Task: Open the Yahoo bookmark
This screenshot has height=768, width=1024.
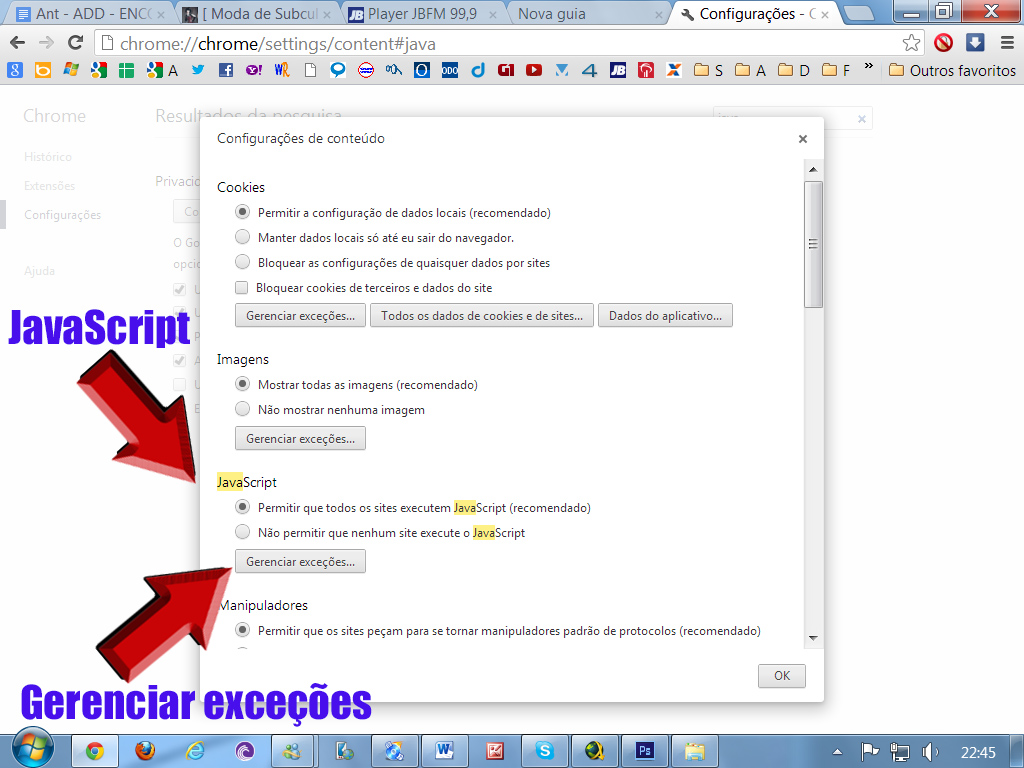Action: point(253,70)
